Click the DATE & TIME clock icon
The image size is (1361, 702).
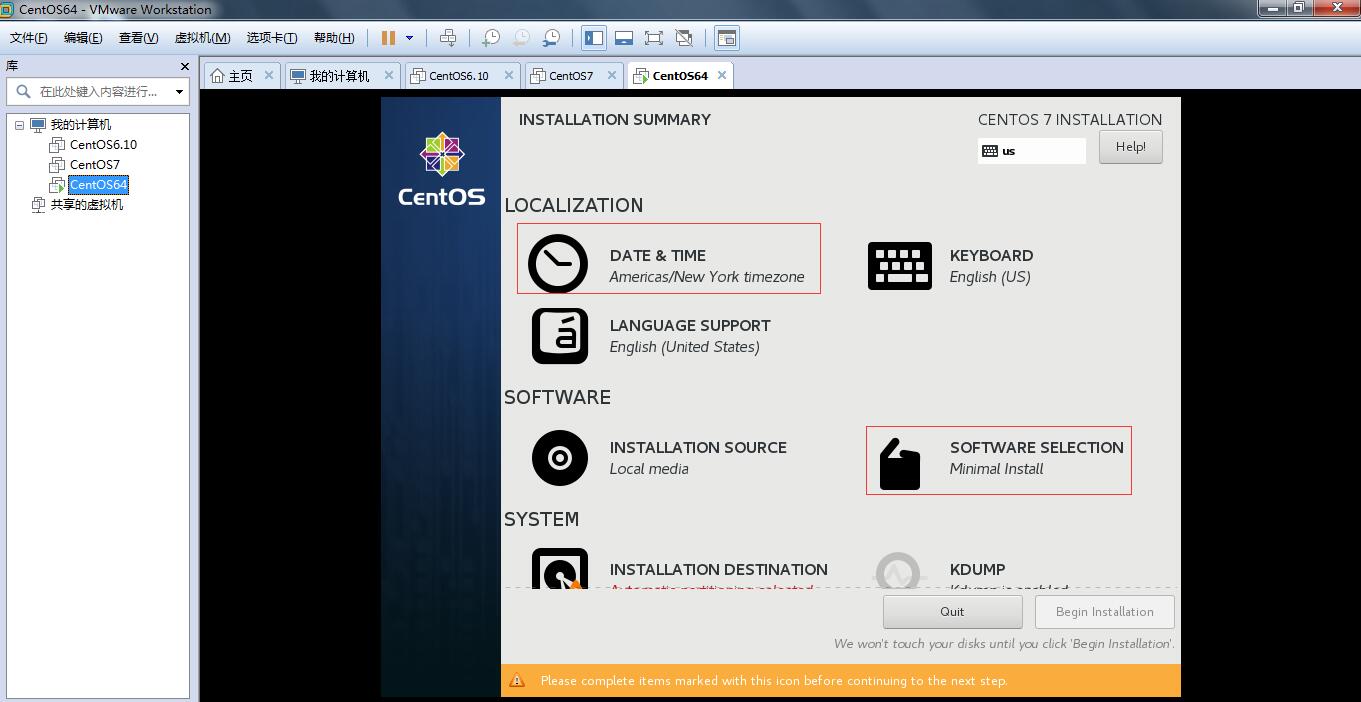tap(558, 264)
